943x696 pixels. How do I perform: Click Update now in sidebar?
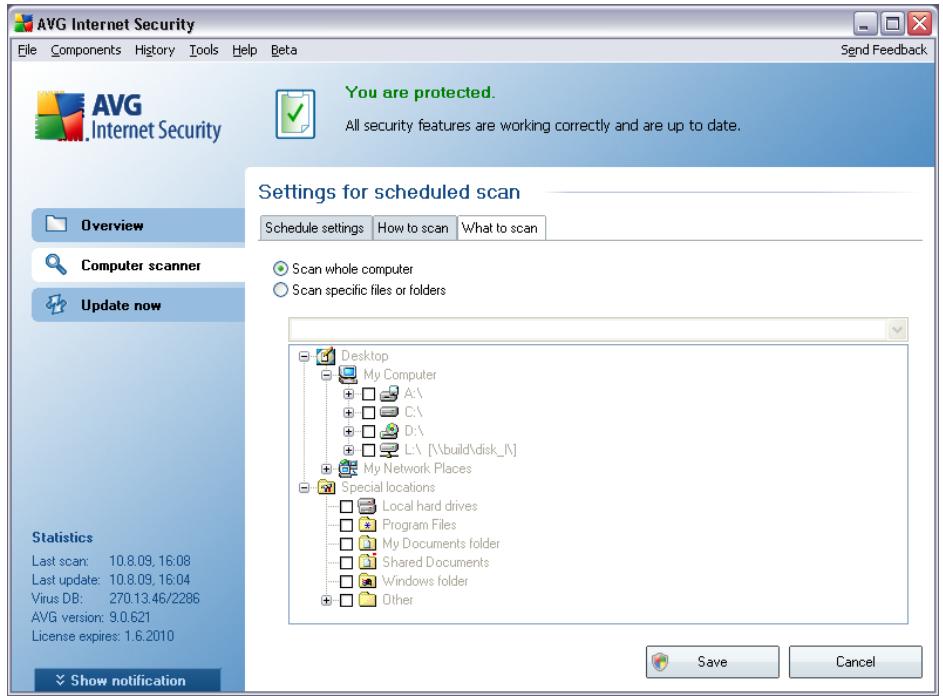point(138,305)
